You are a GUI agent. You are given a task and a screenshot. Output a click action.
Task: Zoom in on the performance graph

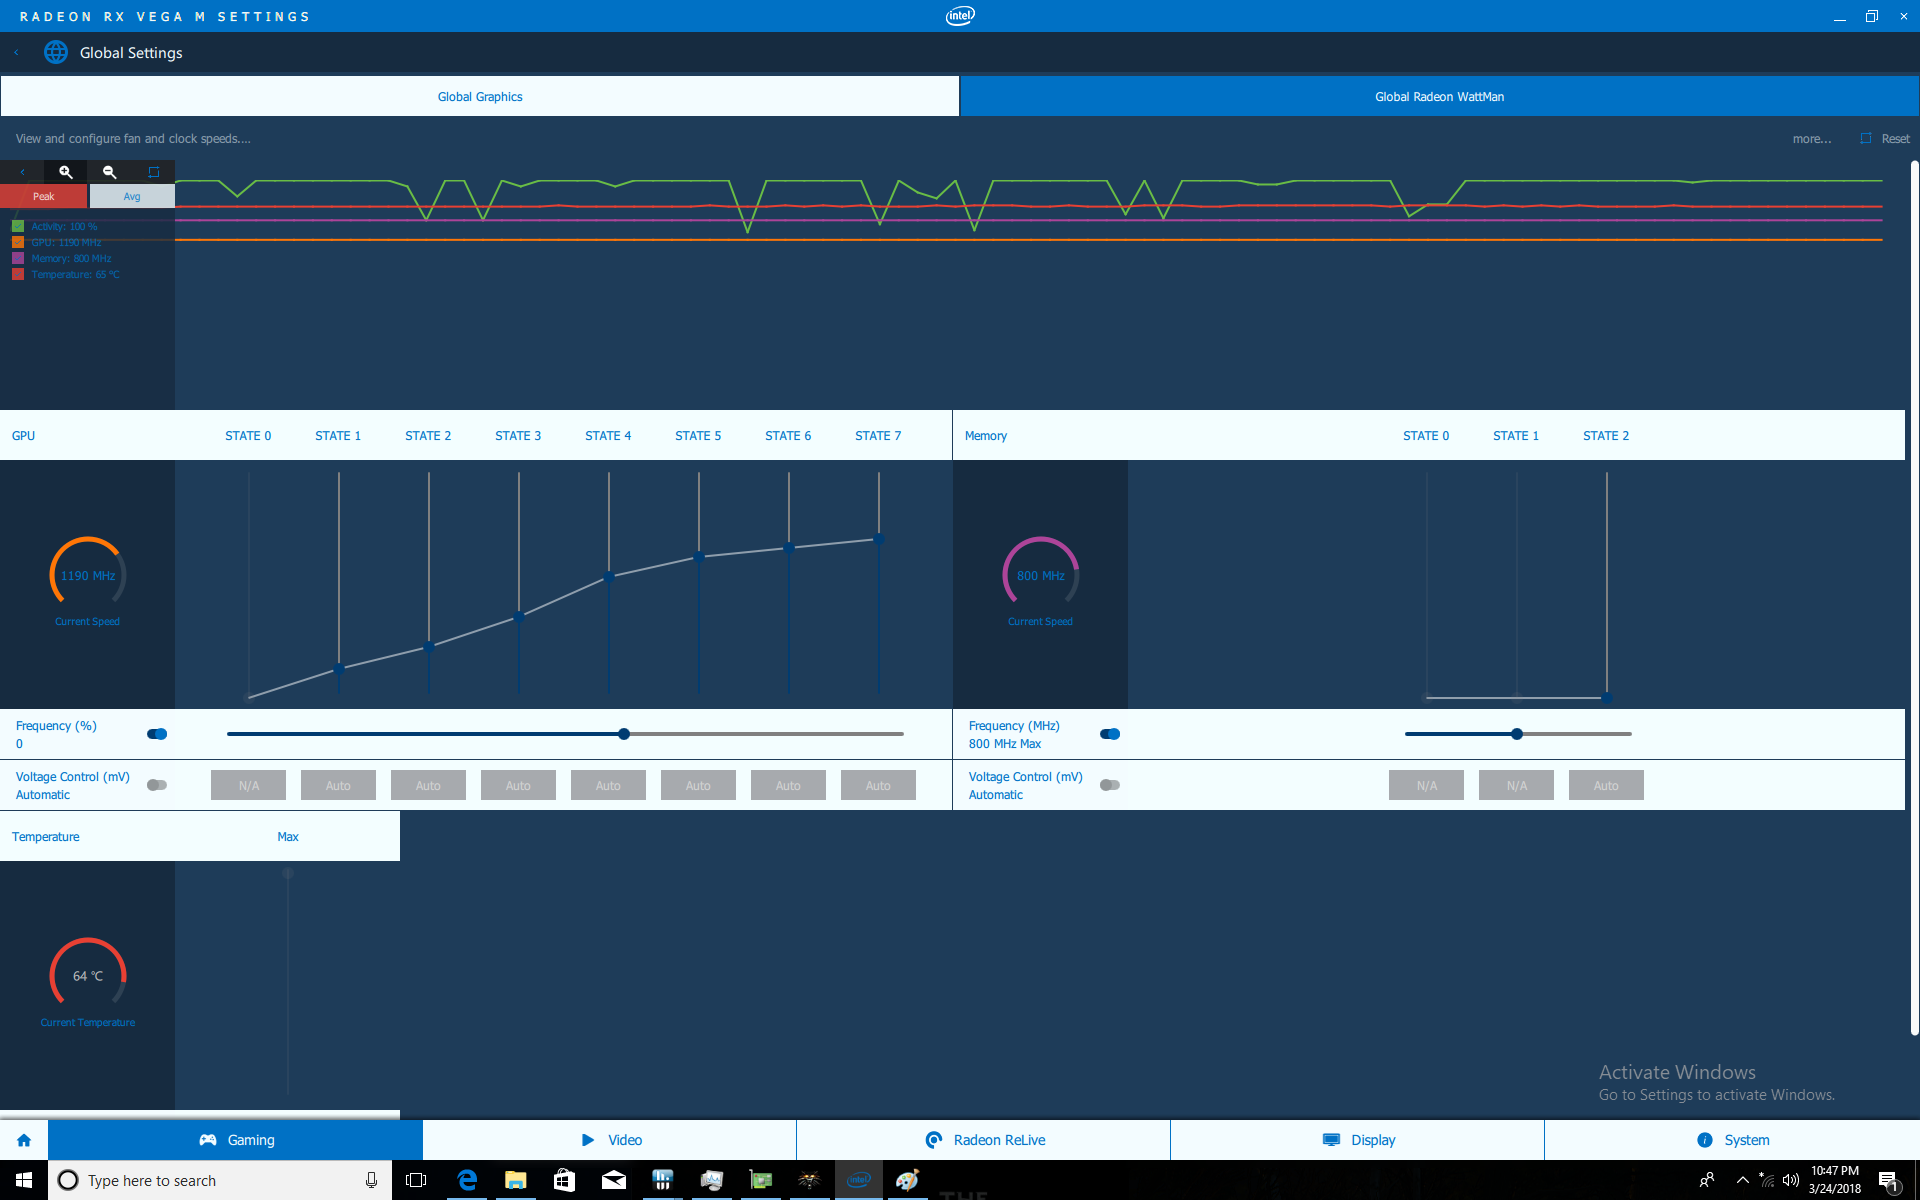[x=66, y=172]
